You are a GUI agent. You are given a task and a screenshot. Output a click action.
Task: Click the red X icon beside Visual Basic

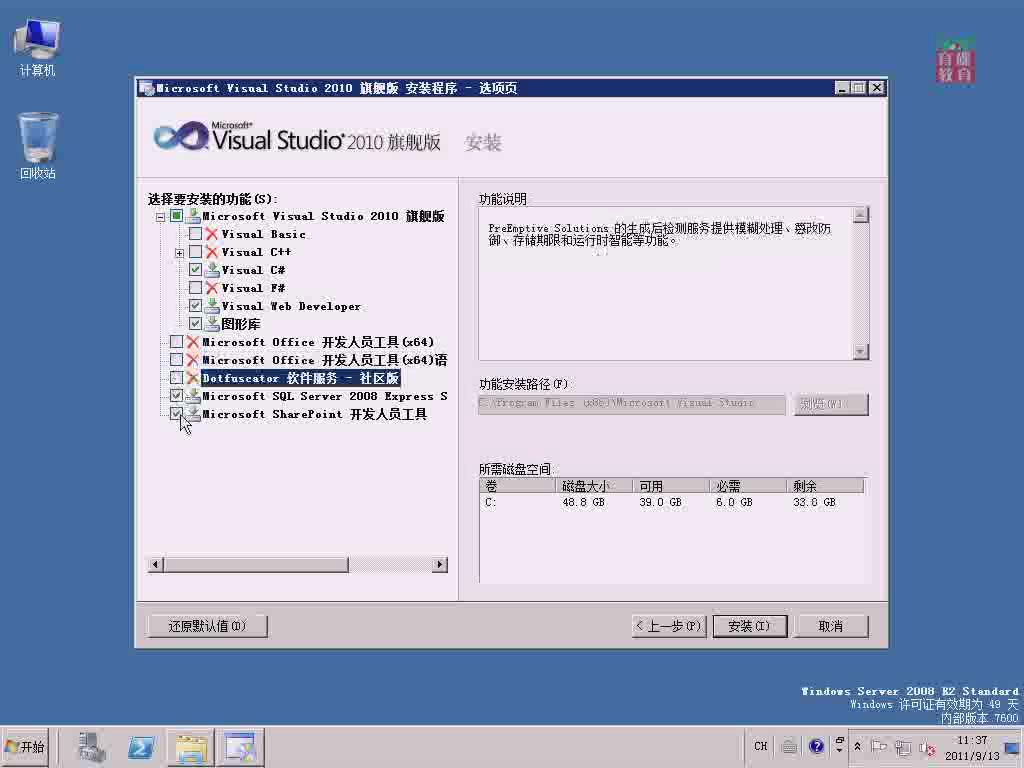pyautogui.click(x=211, y=234)
